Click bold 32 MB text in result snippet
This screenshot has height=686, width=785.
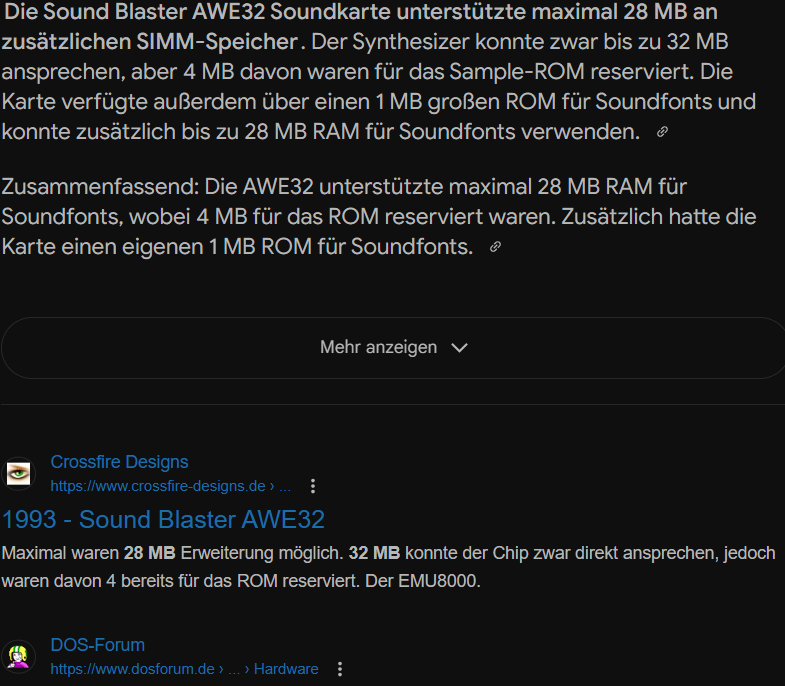pos(374,553)
